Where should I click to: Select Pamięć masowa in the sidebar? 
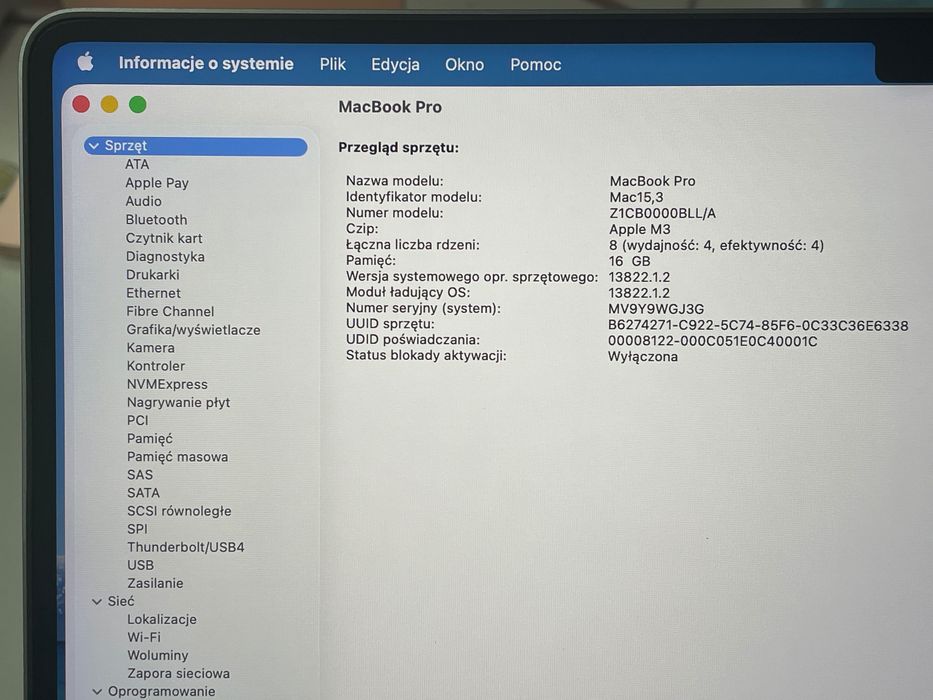pos(177,457)
